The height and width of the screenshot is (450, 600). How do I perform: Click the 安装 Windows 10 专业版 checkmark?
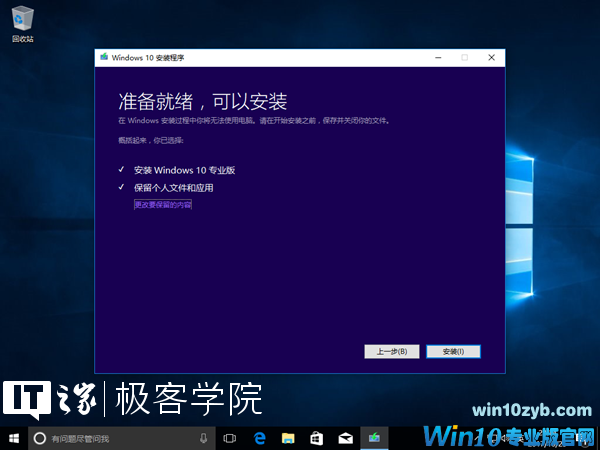120,170
